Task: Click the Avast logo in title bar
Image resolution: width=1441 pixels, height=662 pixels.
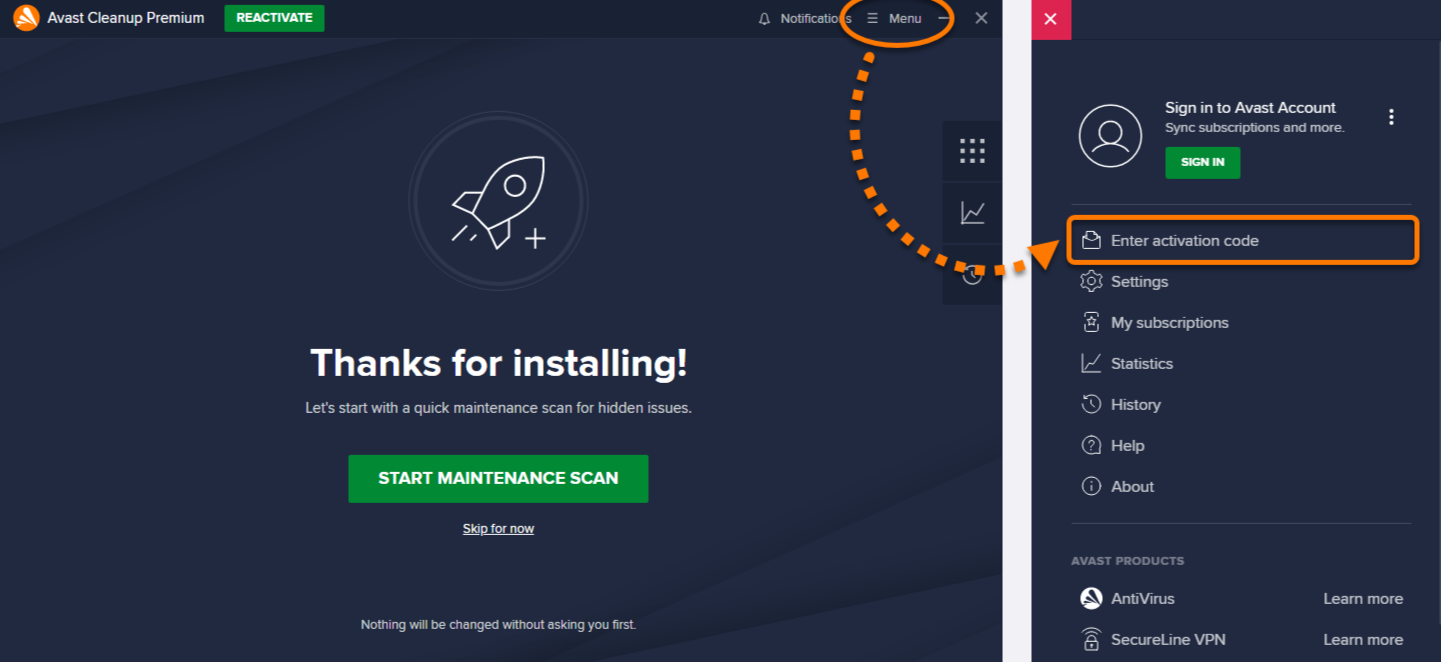Action: 26,18
